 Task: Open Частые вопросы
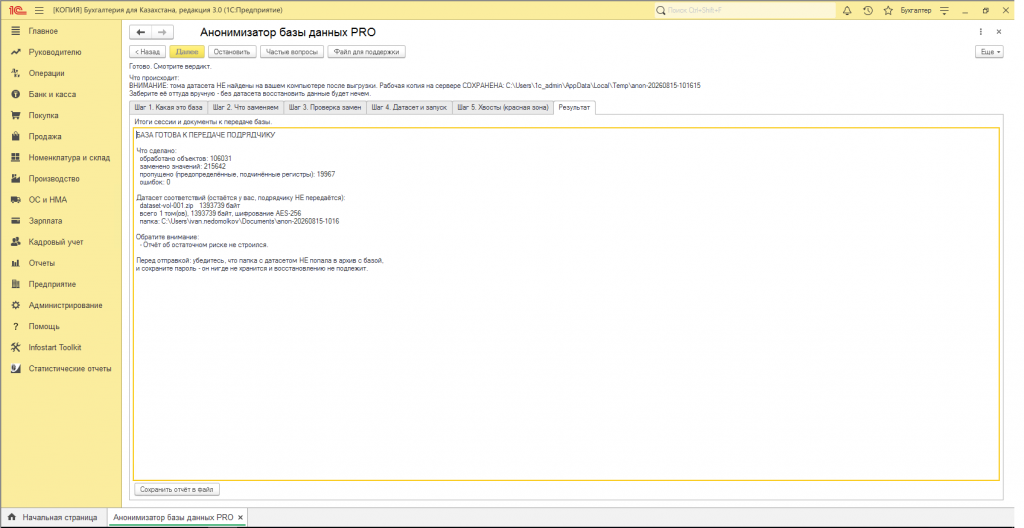(292, 52)
